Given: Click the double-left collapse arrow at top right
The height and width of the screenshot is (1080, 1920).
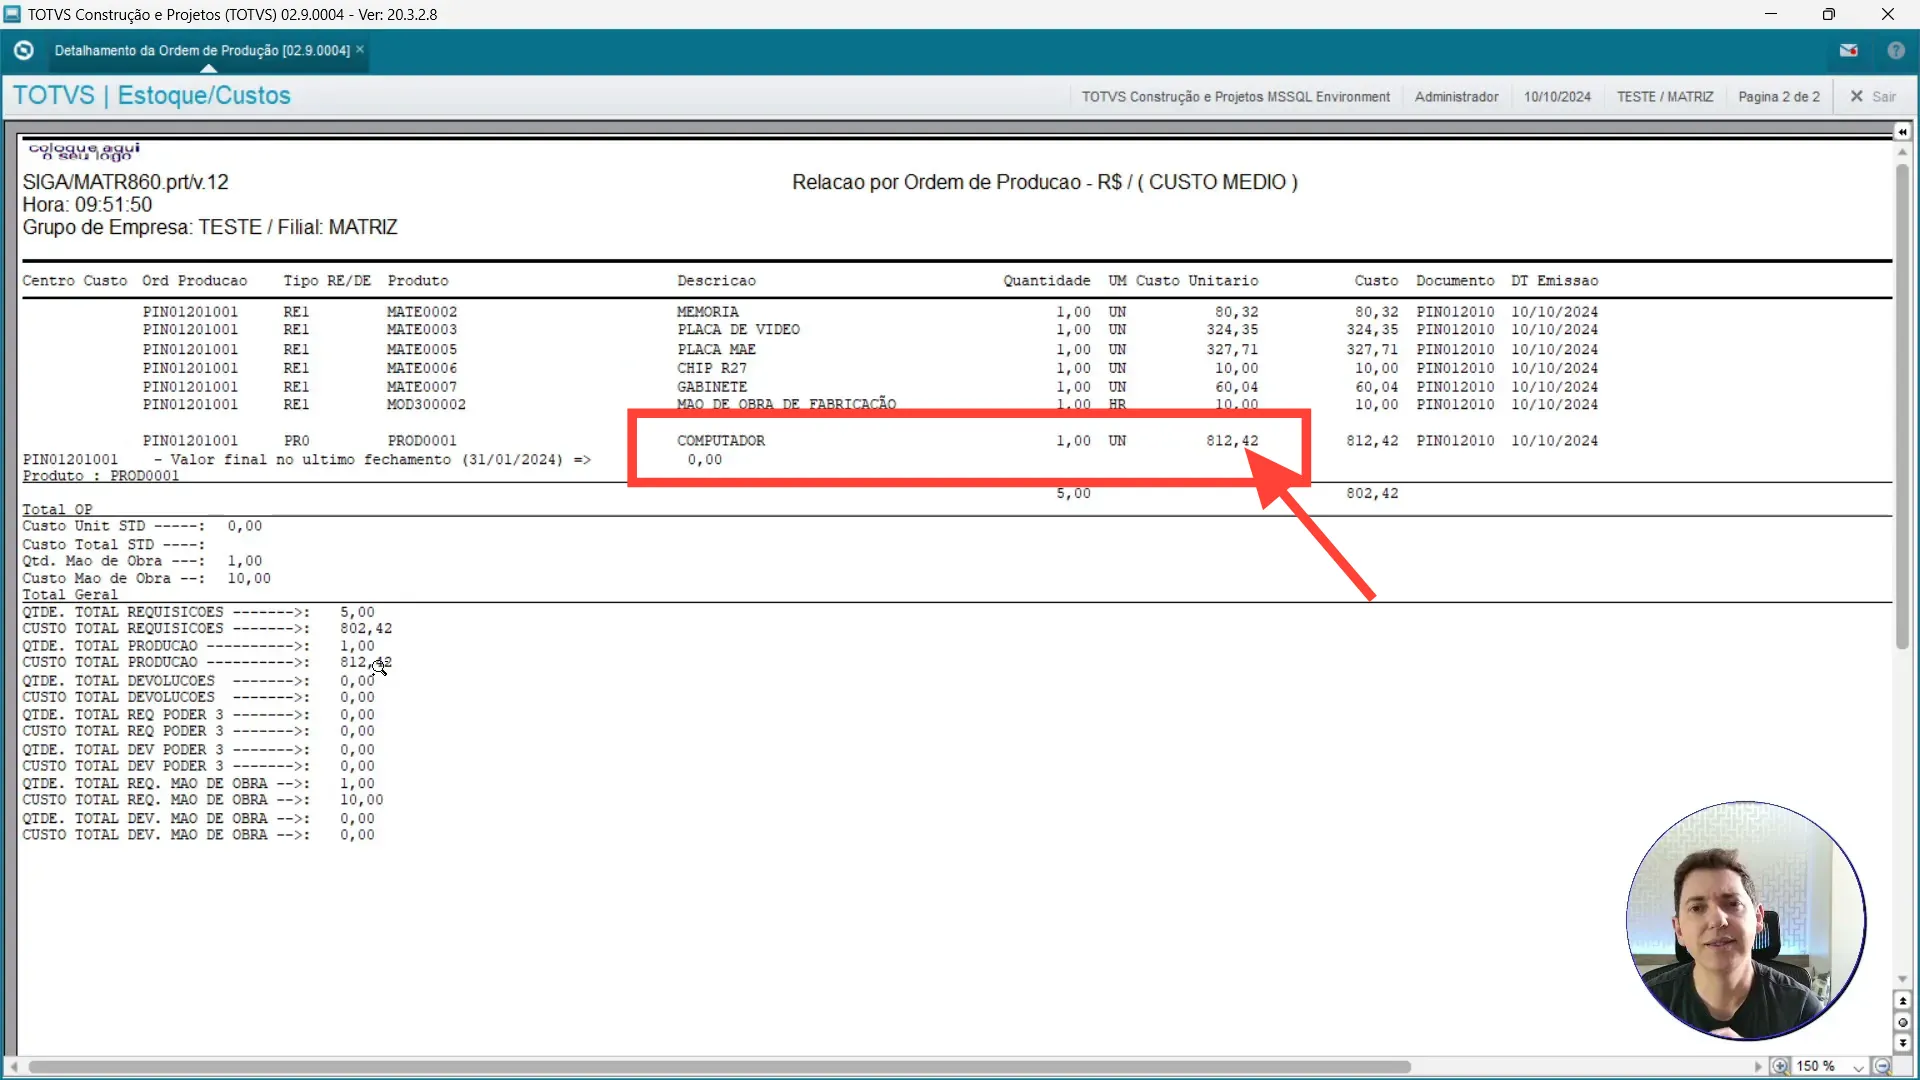Looking at the screenshot, I should pos(1902,132).
